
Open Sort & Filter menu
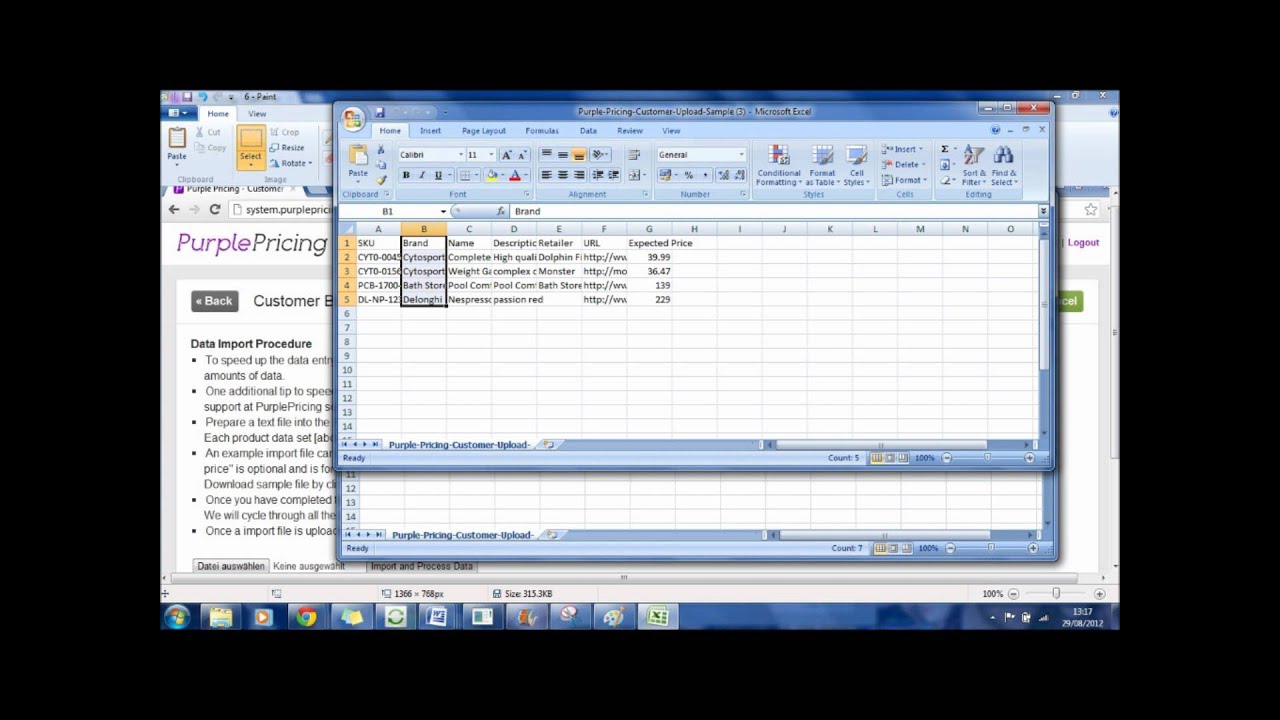click(973, 165)
